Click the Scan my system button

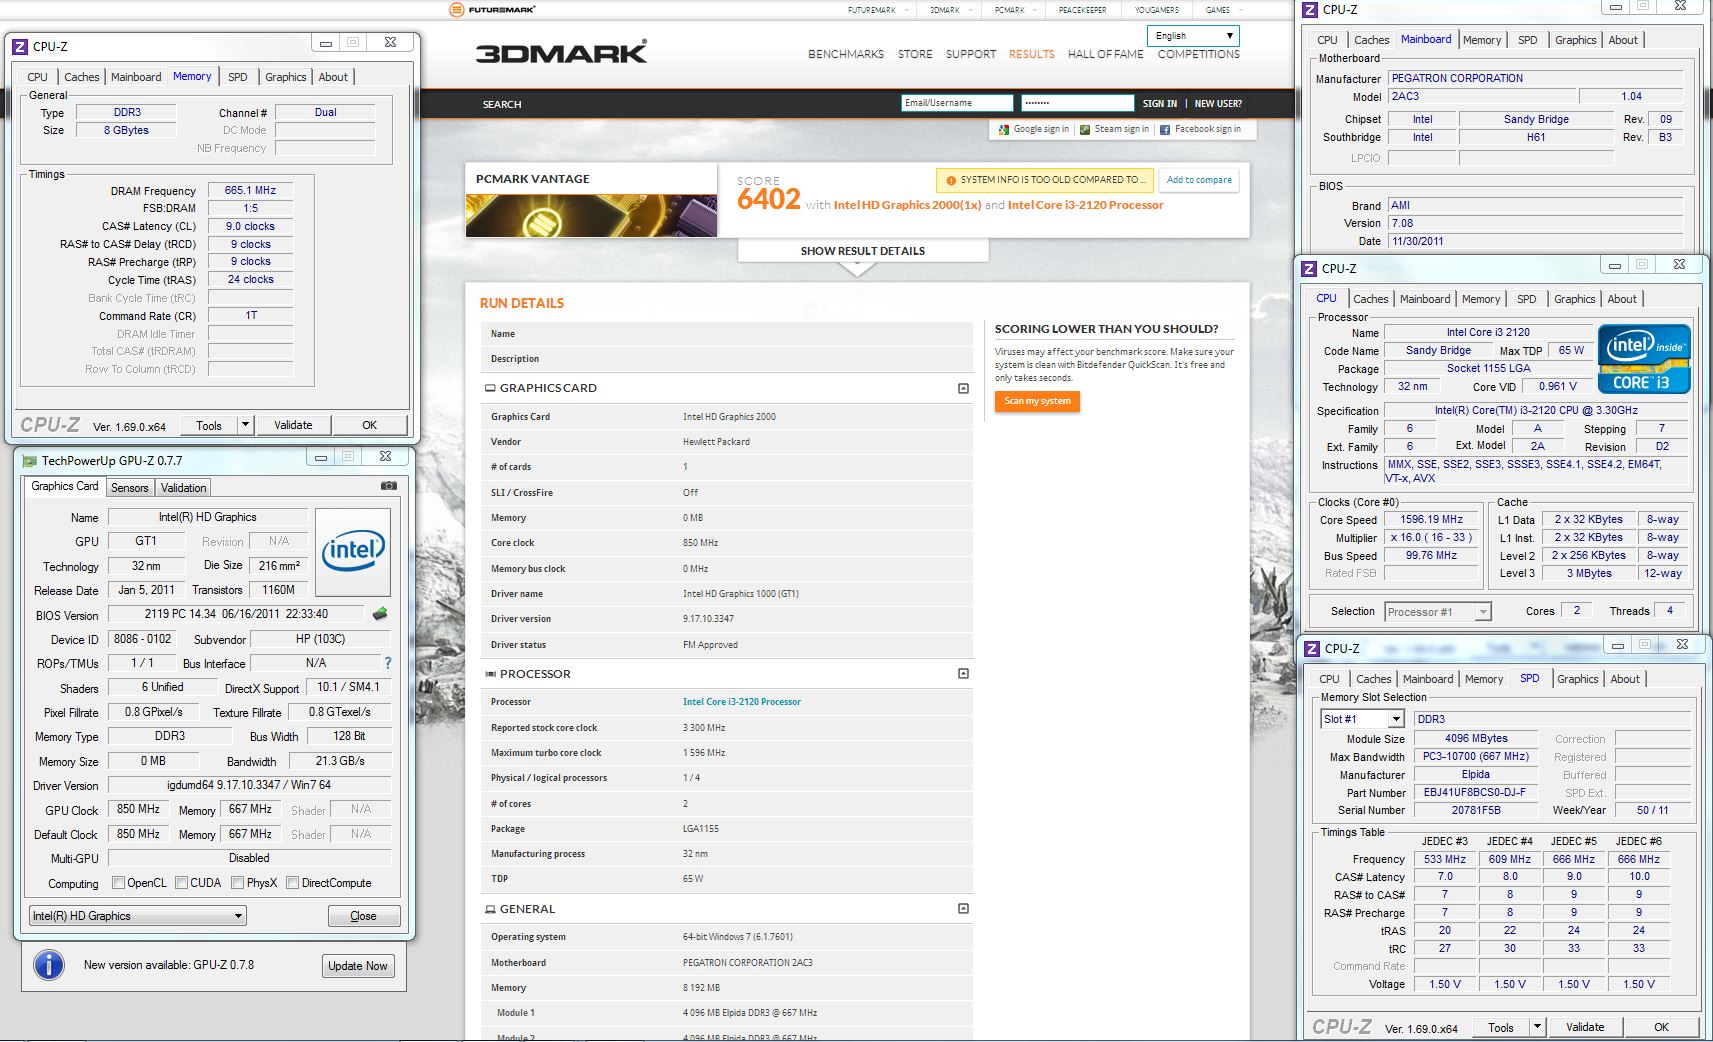1037,401
